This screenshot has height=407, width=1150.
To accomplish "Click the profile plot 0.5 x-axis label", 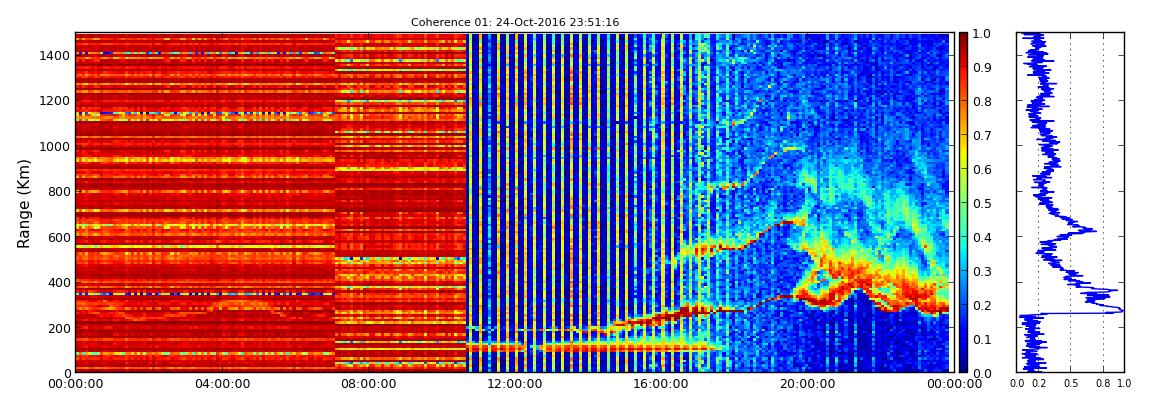I will [x=1071, y=384].
